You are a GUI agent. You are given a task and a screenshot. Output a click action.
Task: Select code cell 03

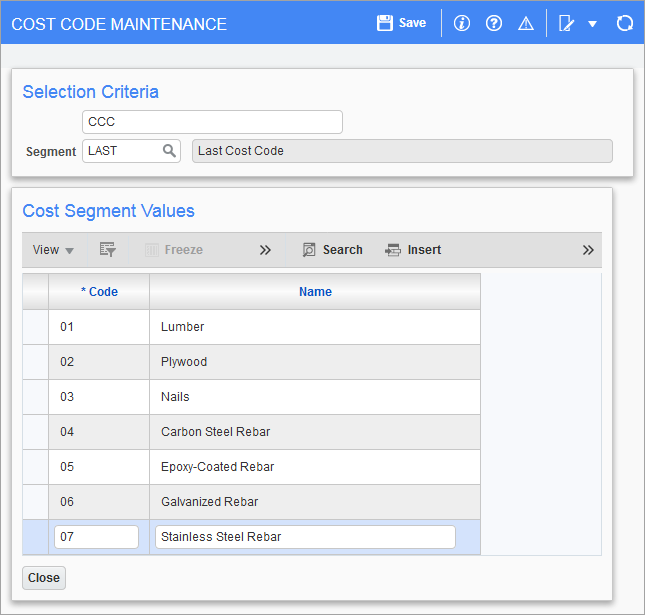pos(99,397)
